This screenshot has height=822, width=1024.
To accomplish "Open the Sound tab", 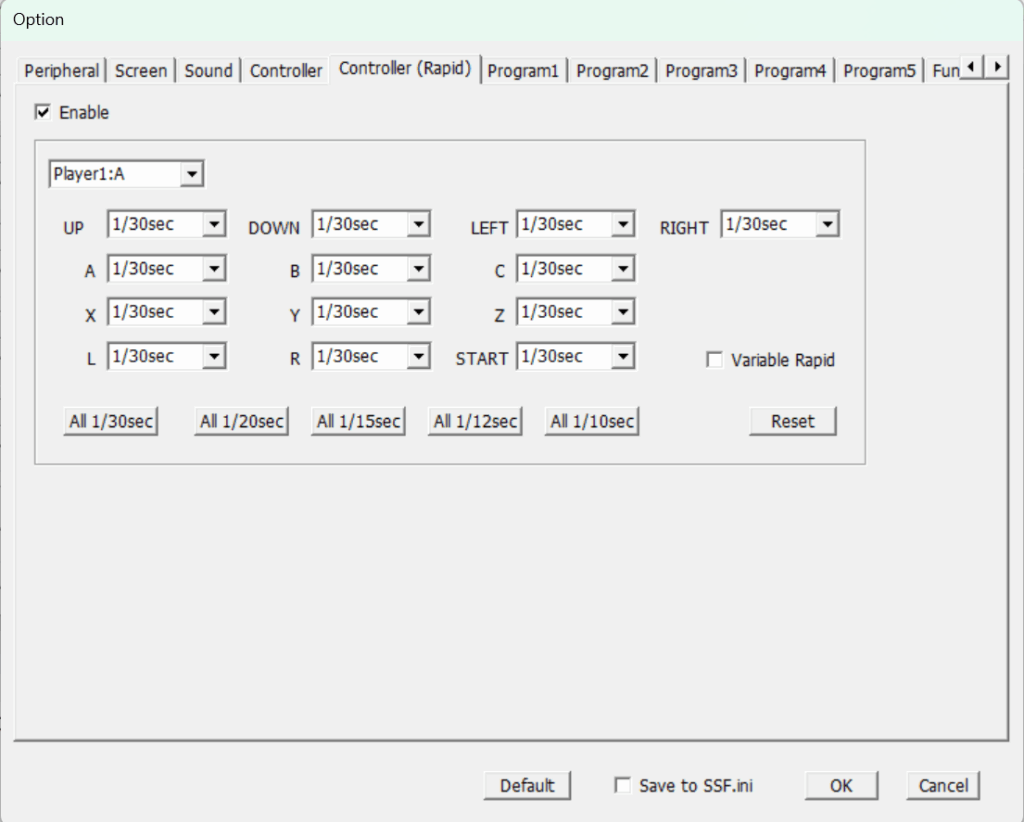I will tap(208, 71).
